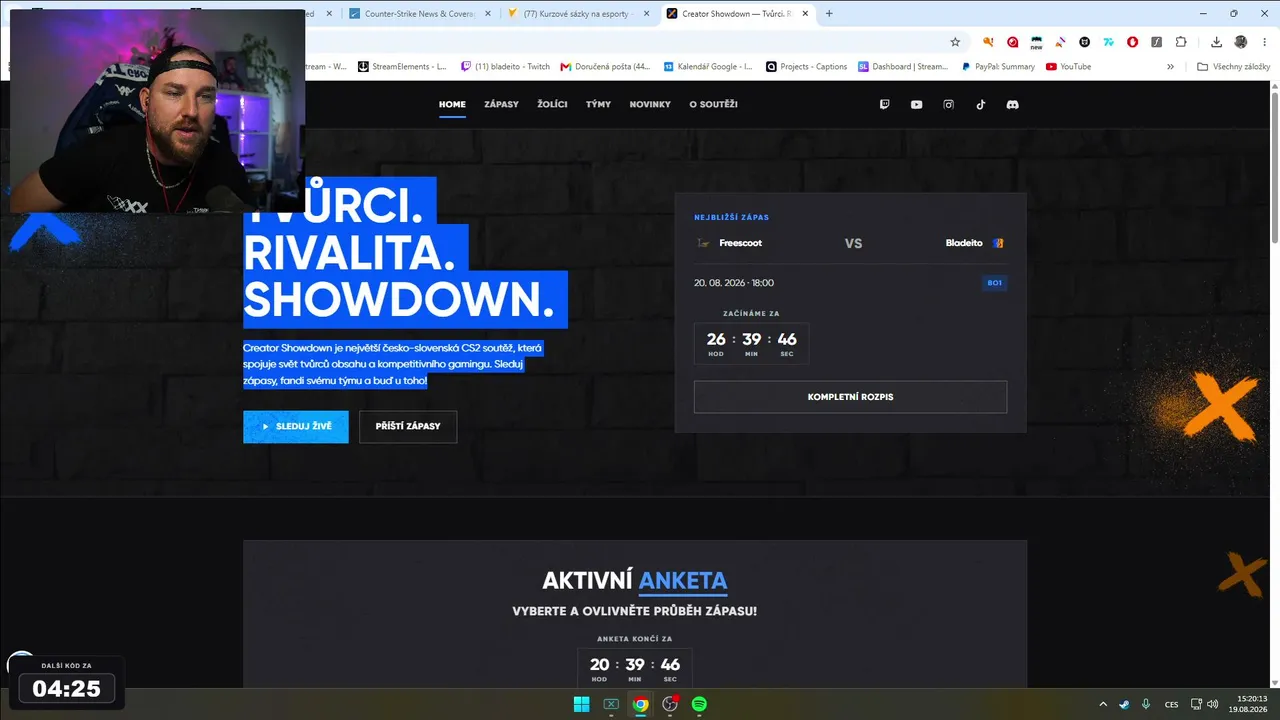Open the YouTube icon in site header
The width and height of the screenshot is (1280, 720).
916,104
